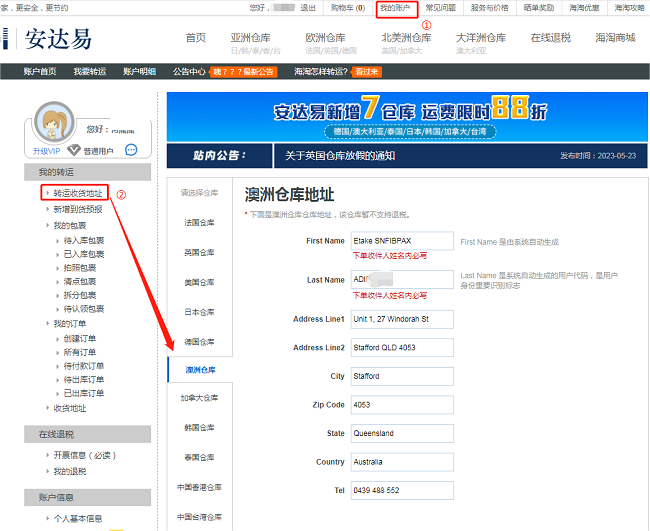This screenshot has height=531, width=650.
Task: Open 海淘商城 in the main navigation
Action: click(x=615, y=38)
